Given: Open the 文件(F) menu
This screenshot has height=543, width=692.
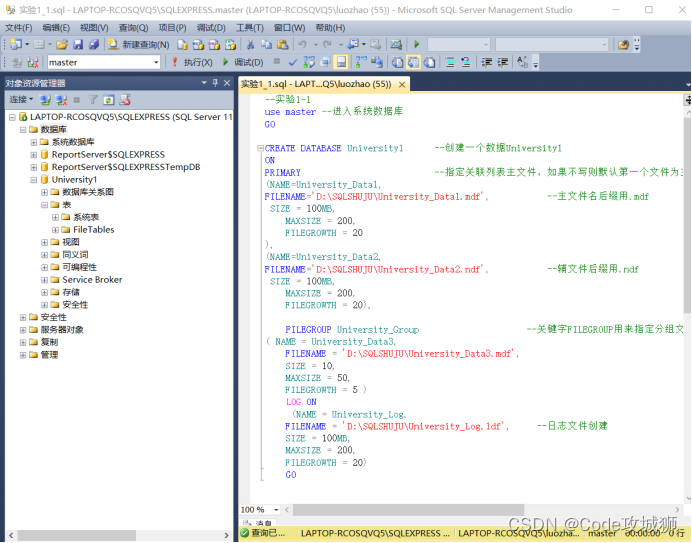Looking at the screenshot, I should point(19,28).
